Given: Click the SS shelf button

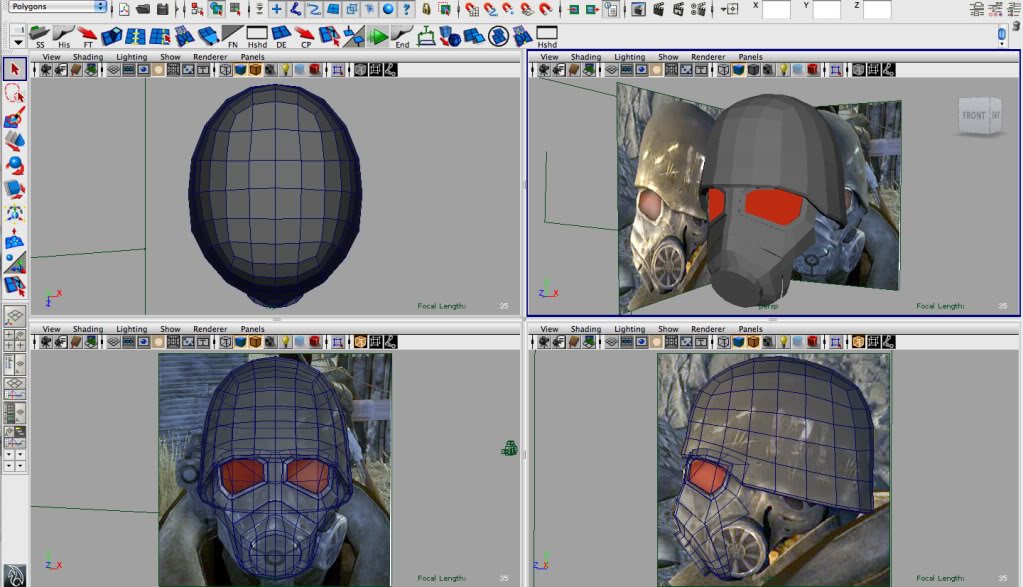Looking at the screenshot, I should [x=40, y=37].
